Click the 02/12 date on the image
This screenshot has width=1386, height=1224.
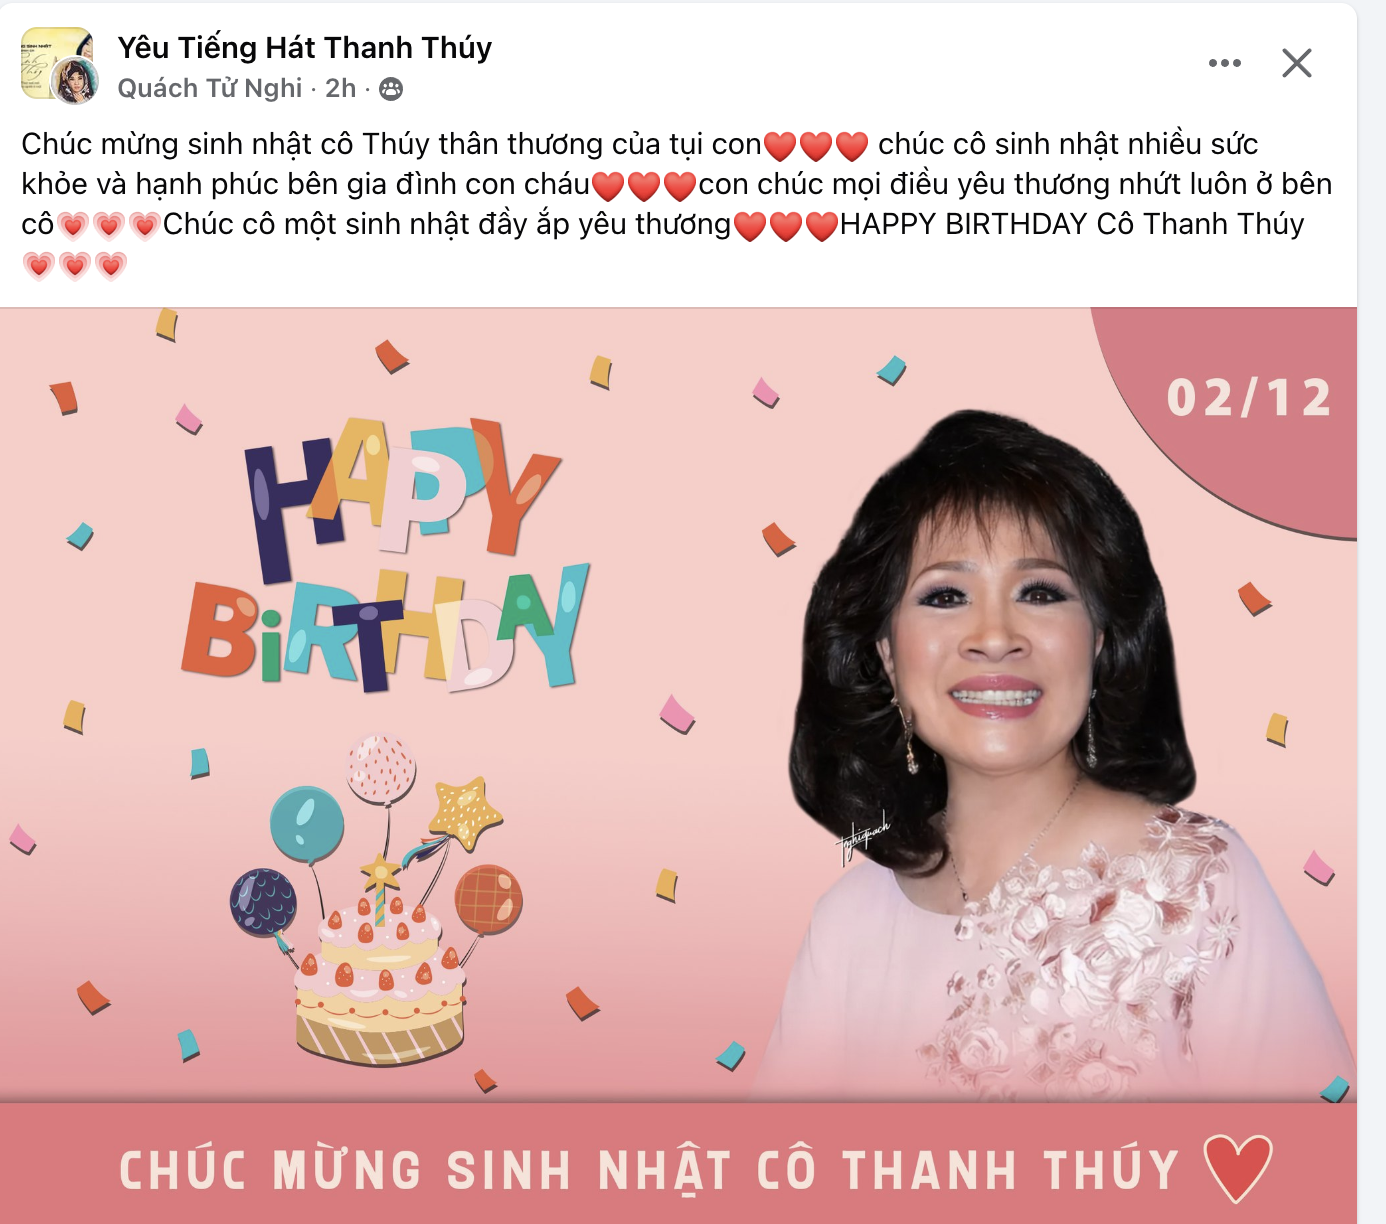[x=1249, y=398]
